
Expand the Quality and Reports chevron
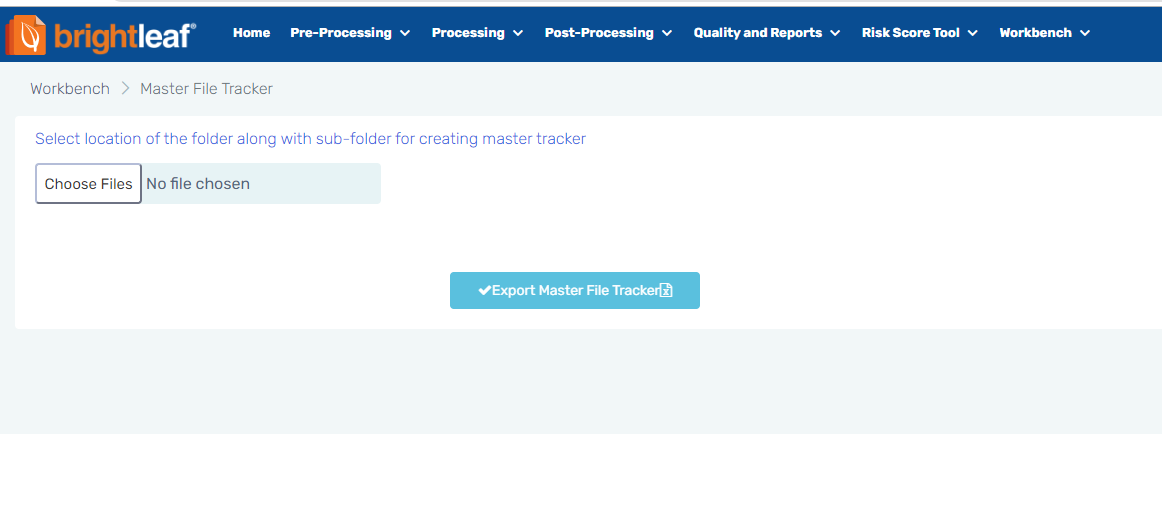835,33
